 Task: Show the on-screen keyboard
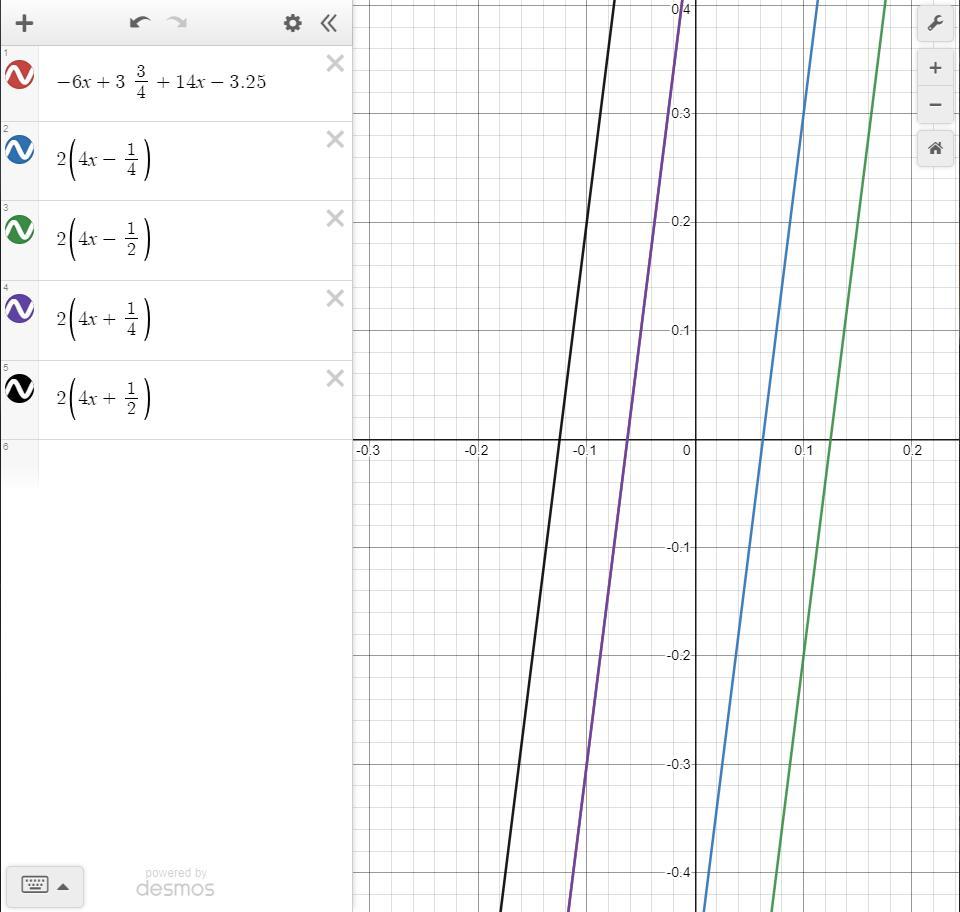pos(45,886)
